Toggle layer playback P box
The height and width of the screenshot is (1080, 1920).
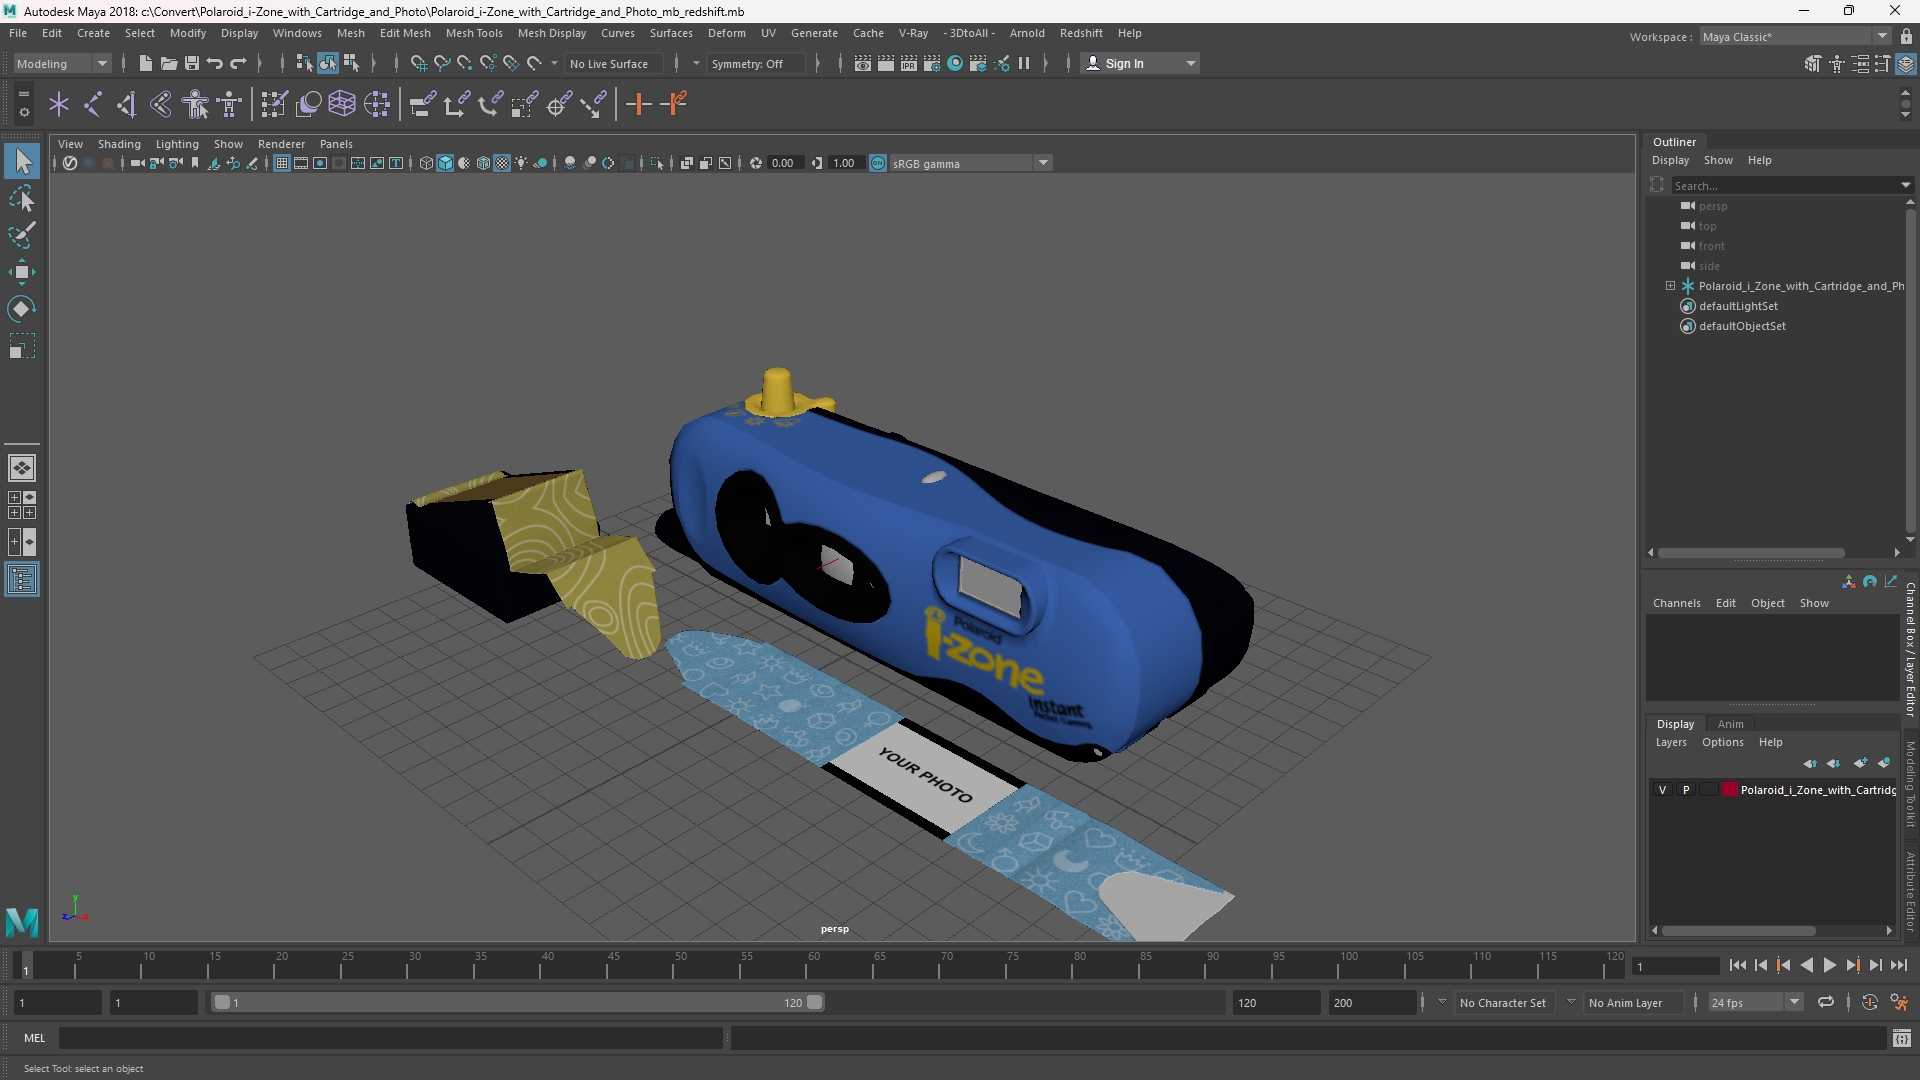(x=1686, y=790)
